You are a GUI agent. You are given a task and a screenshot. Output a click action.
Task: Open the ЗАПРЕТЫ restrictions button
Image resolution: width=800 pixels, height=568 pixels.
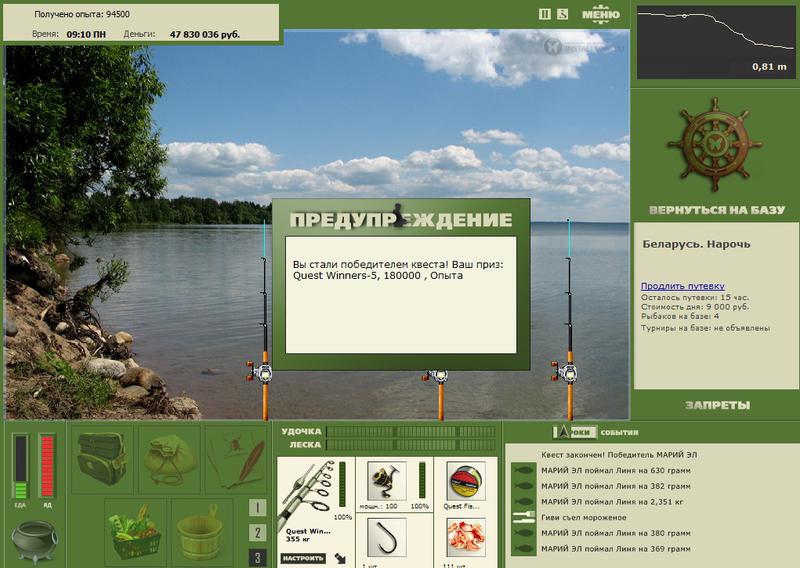pos(717,405)
